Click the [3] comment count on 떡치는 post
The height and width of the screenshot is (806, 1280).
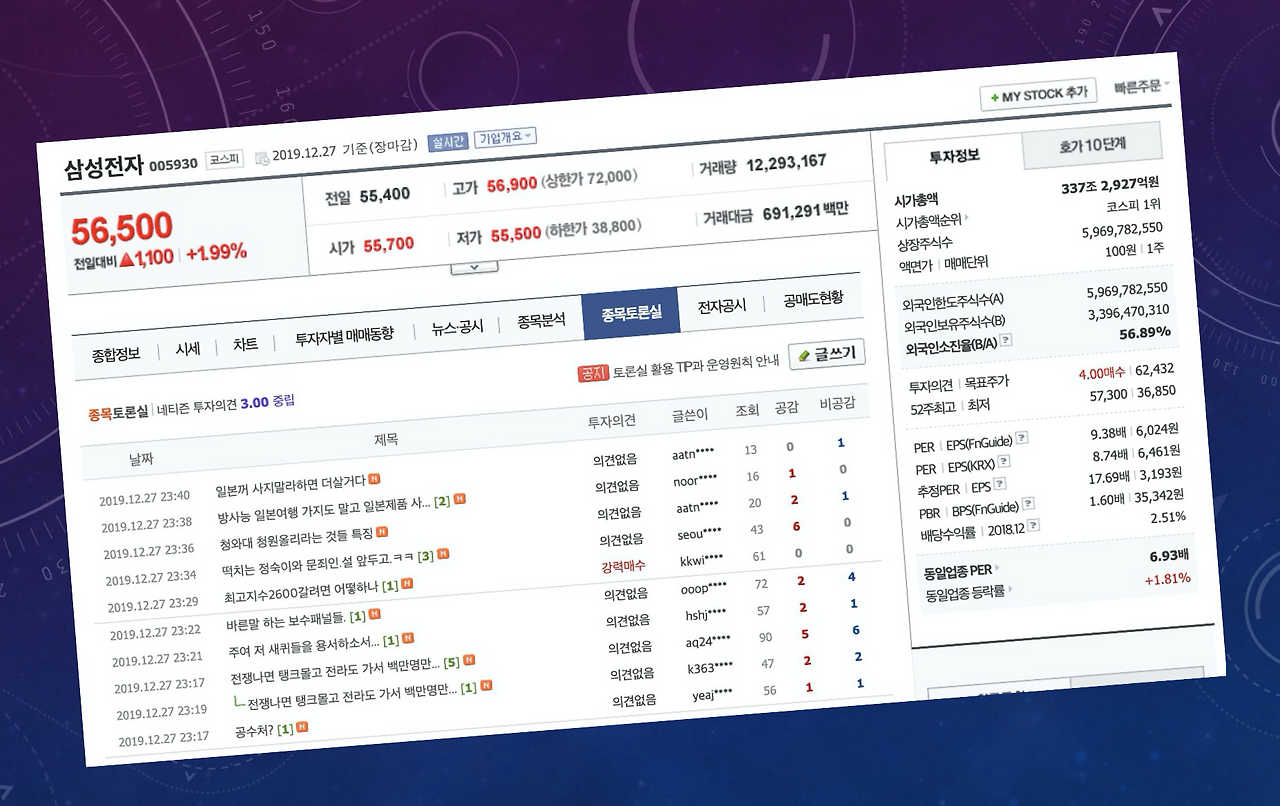click(x=426, y=557)
